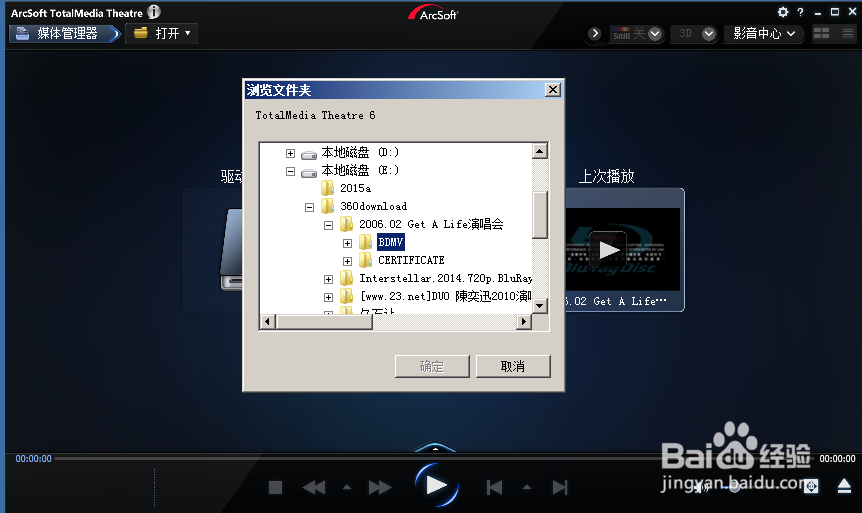862x513 pixels.
Task: Collapse the 本地磁盘 (E:) node
Action: click(290, 172)
